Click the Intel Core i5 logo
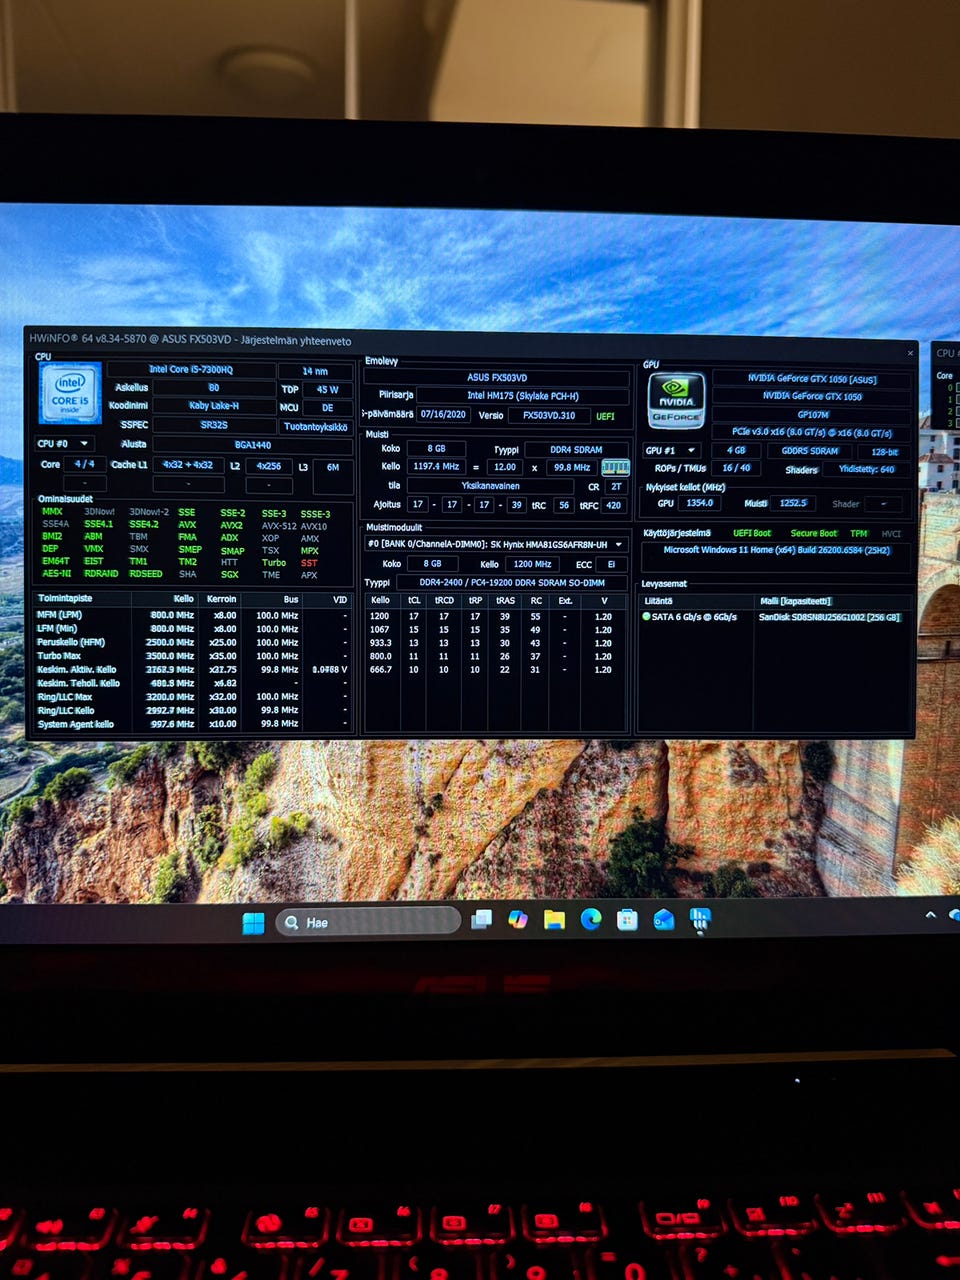 pos(70,393)
